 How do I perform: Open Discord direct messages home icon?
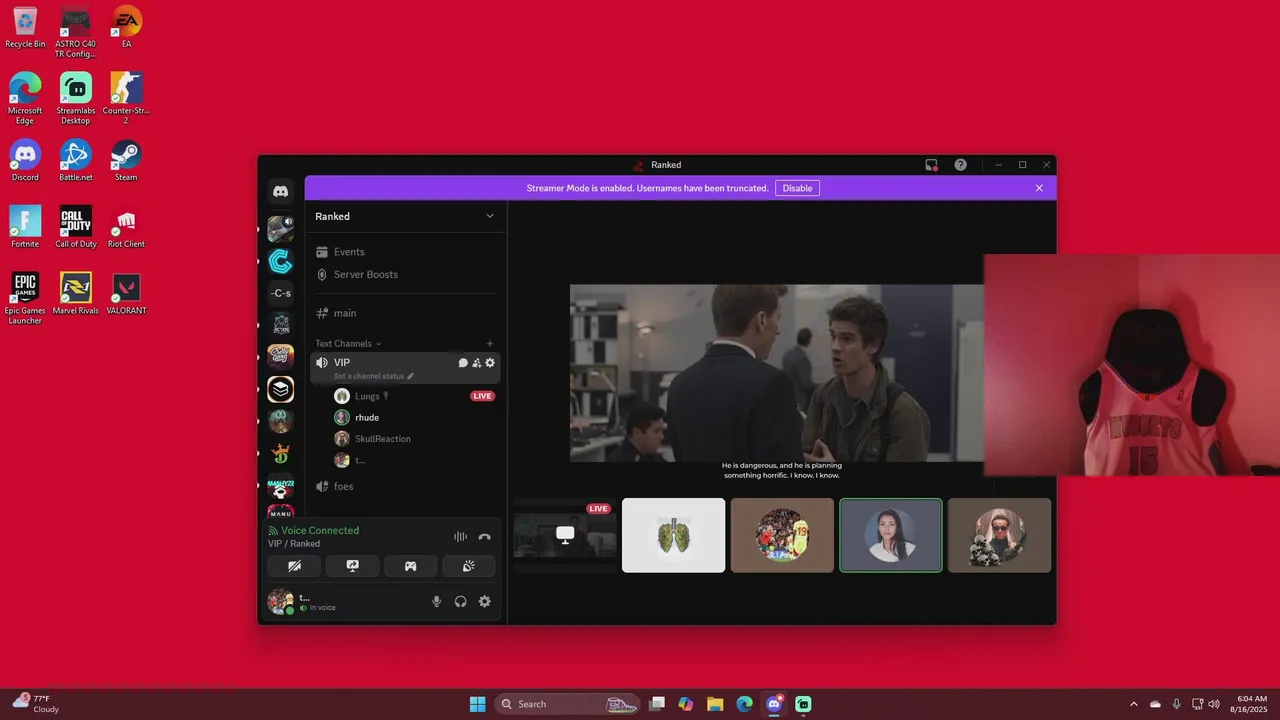[x=281, y=191]
